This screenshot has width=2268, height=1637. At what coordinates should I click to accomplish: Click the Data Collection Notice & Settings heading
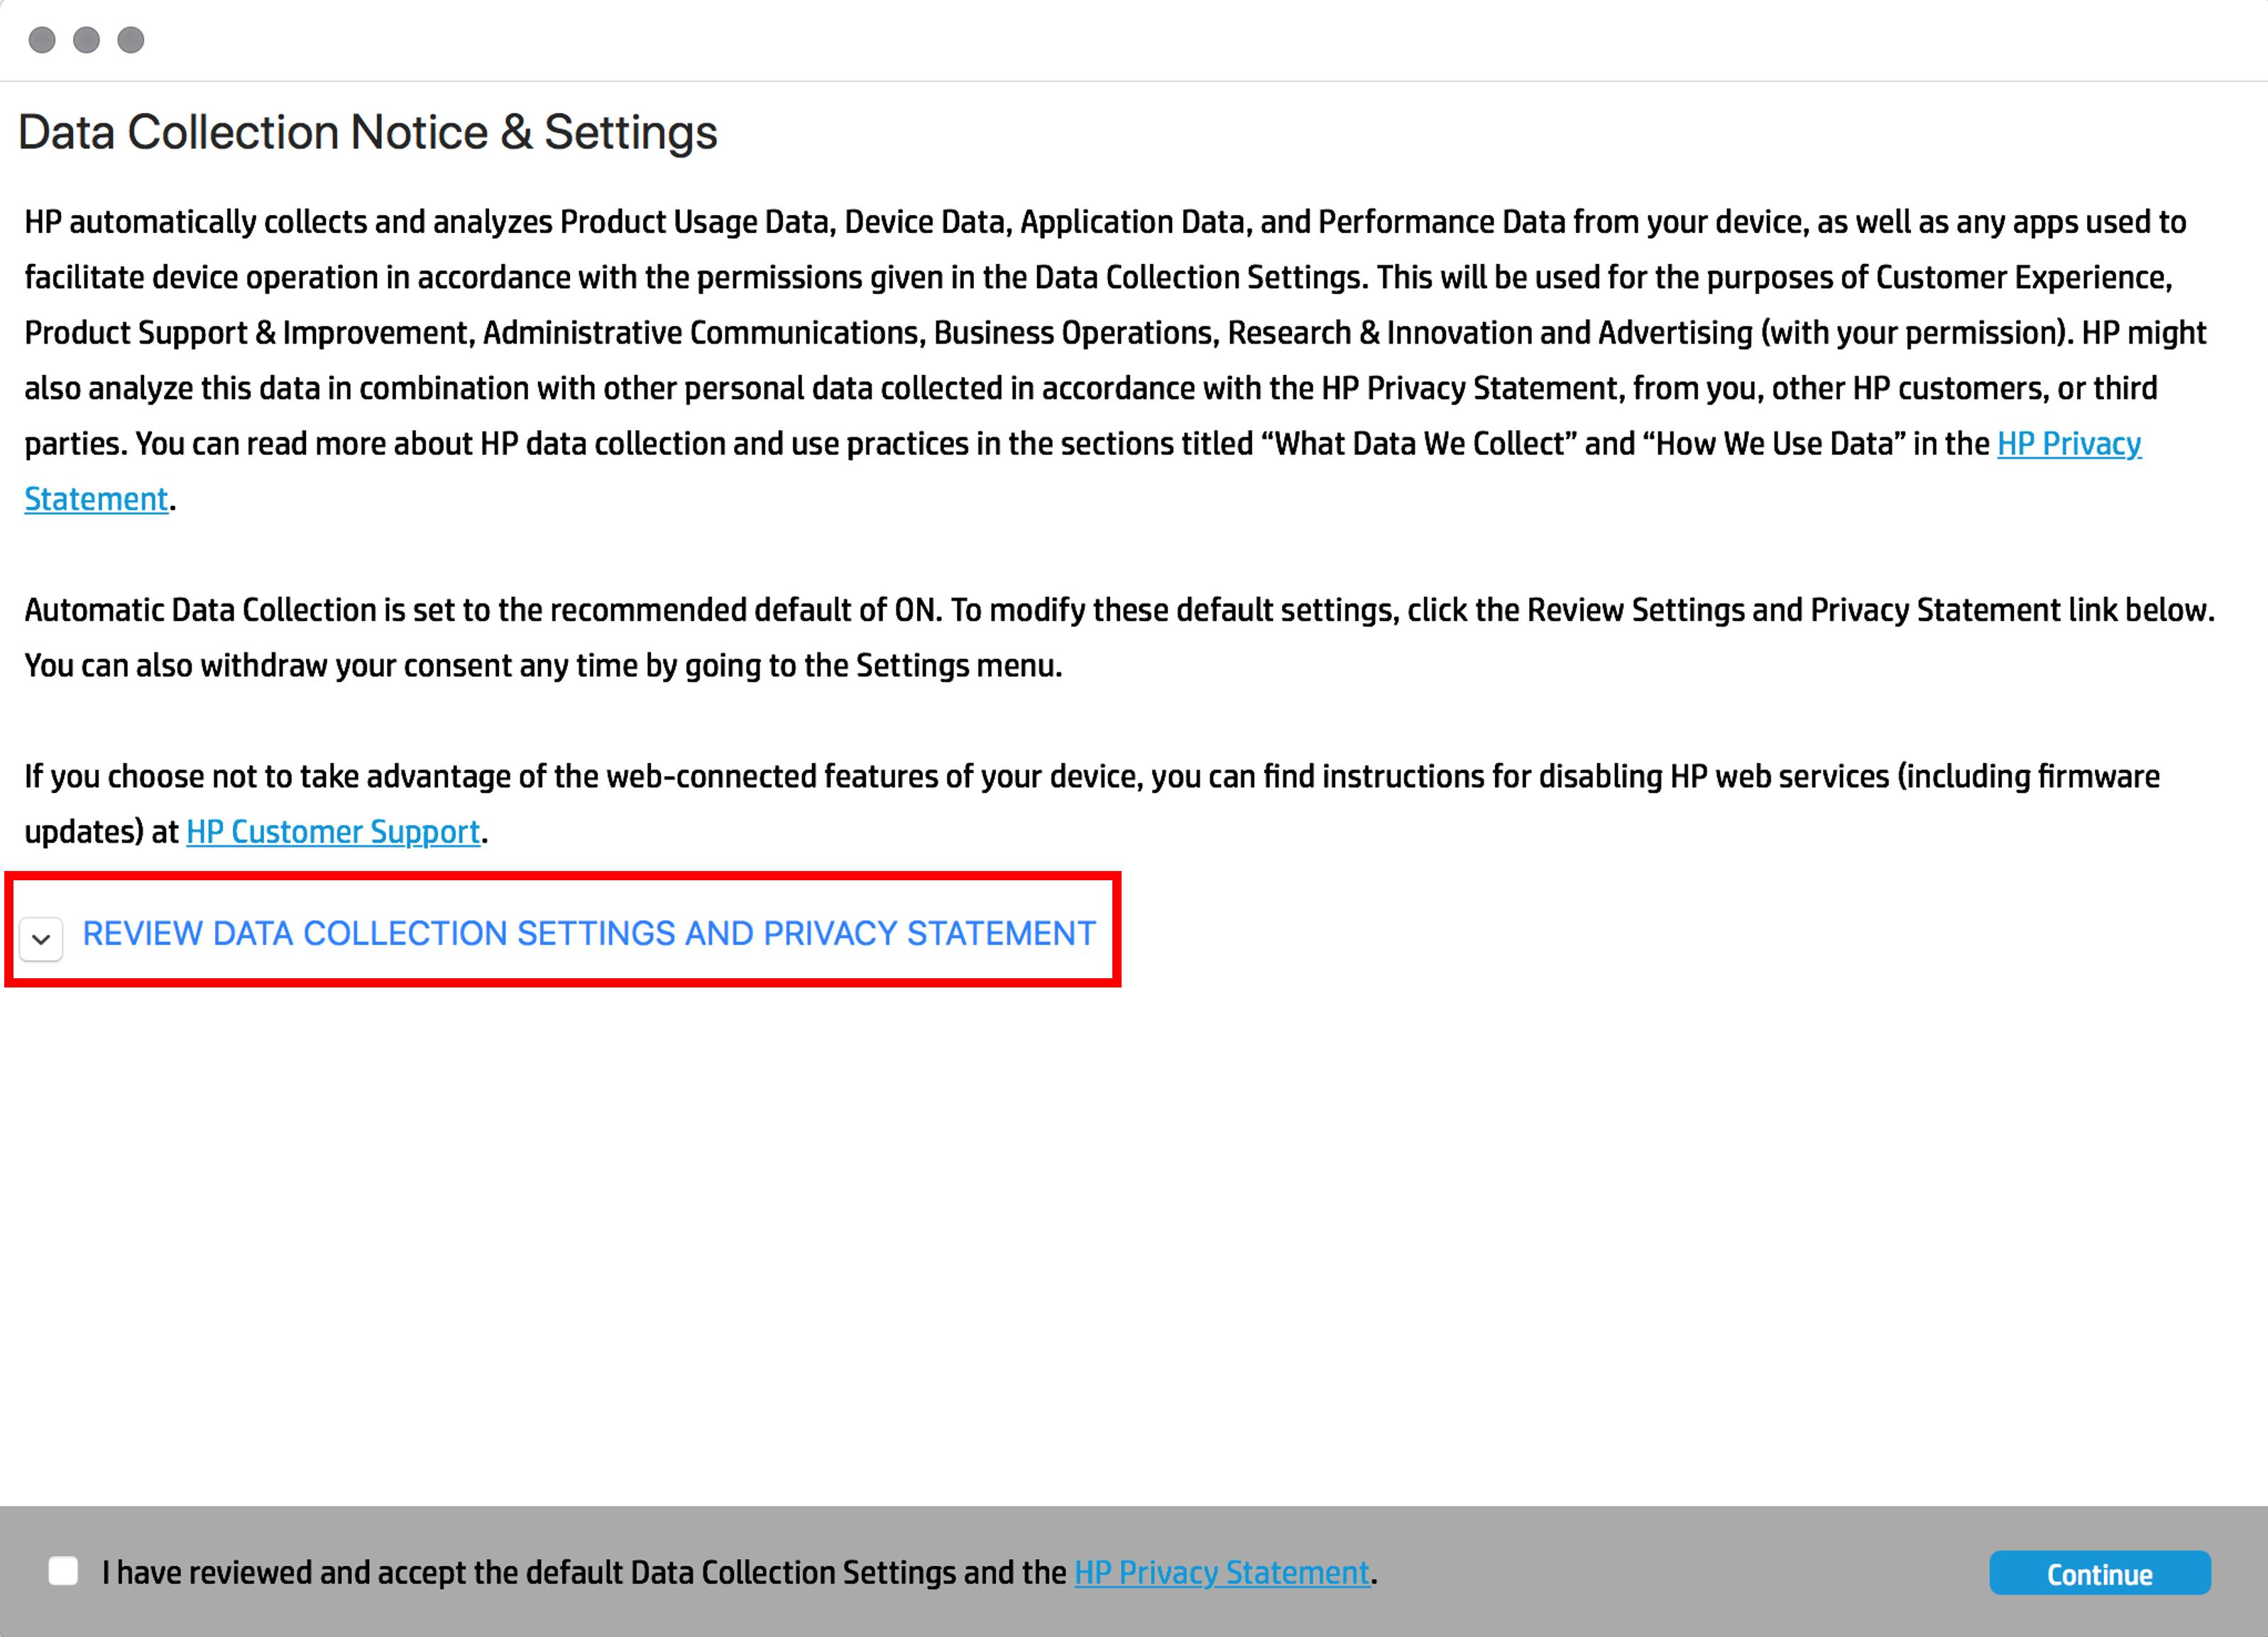point(367,133)
